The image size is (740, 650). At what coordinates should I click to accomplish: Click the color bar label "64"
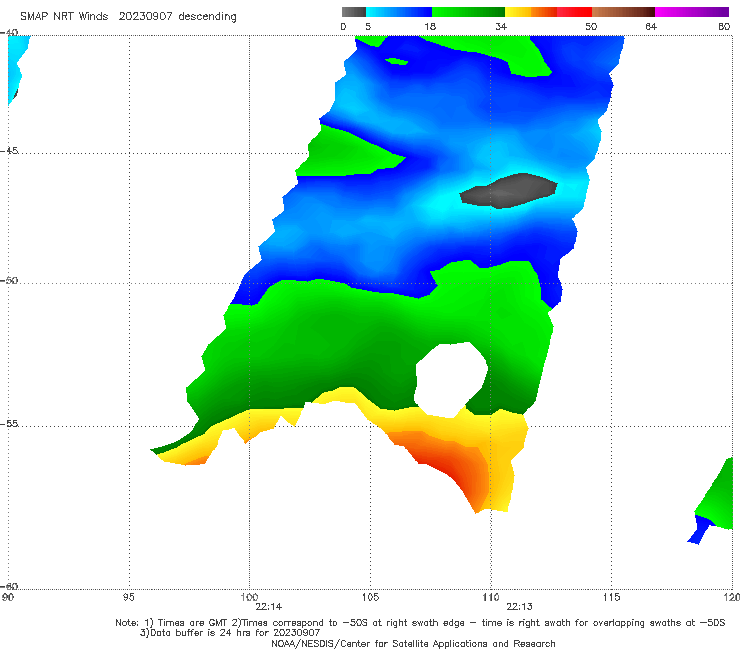pyautogui.click(x=651, y=27)
